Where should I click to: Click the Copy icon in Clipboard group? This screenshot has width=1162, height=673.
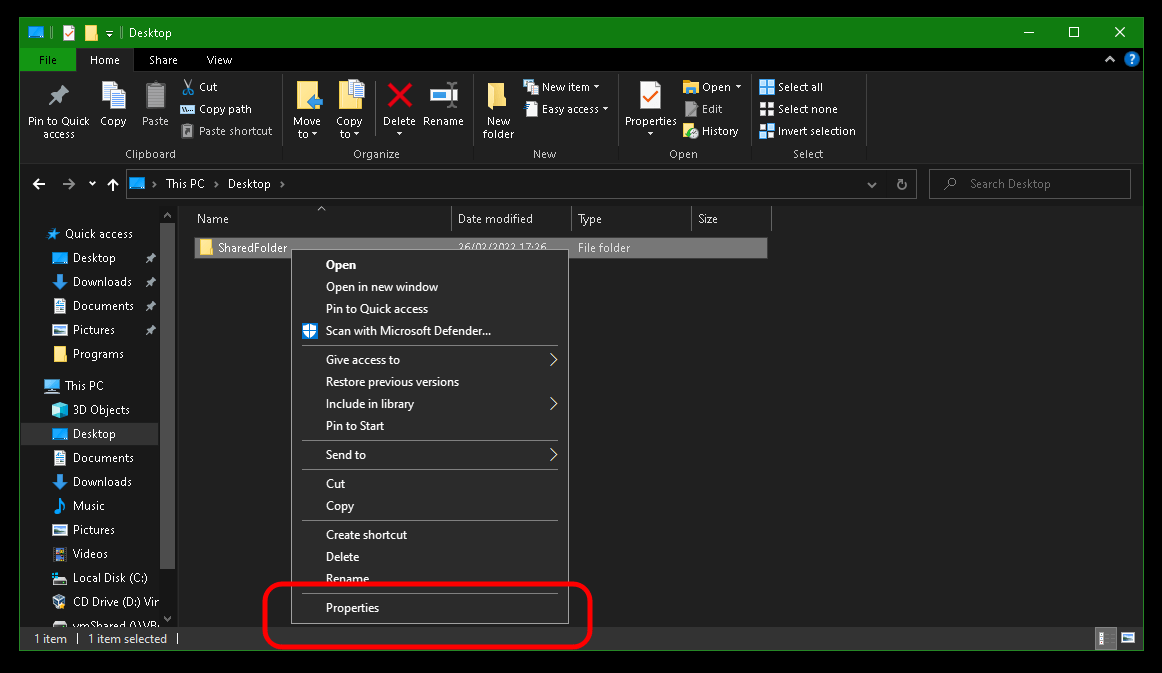(113, 98)
